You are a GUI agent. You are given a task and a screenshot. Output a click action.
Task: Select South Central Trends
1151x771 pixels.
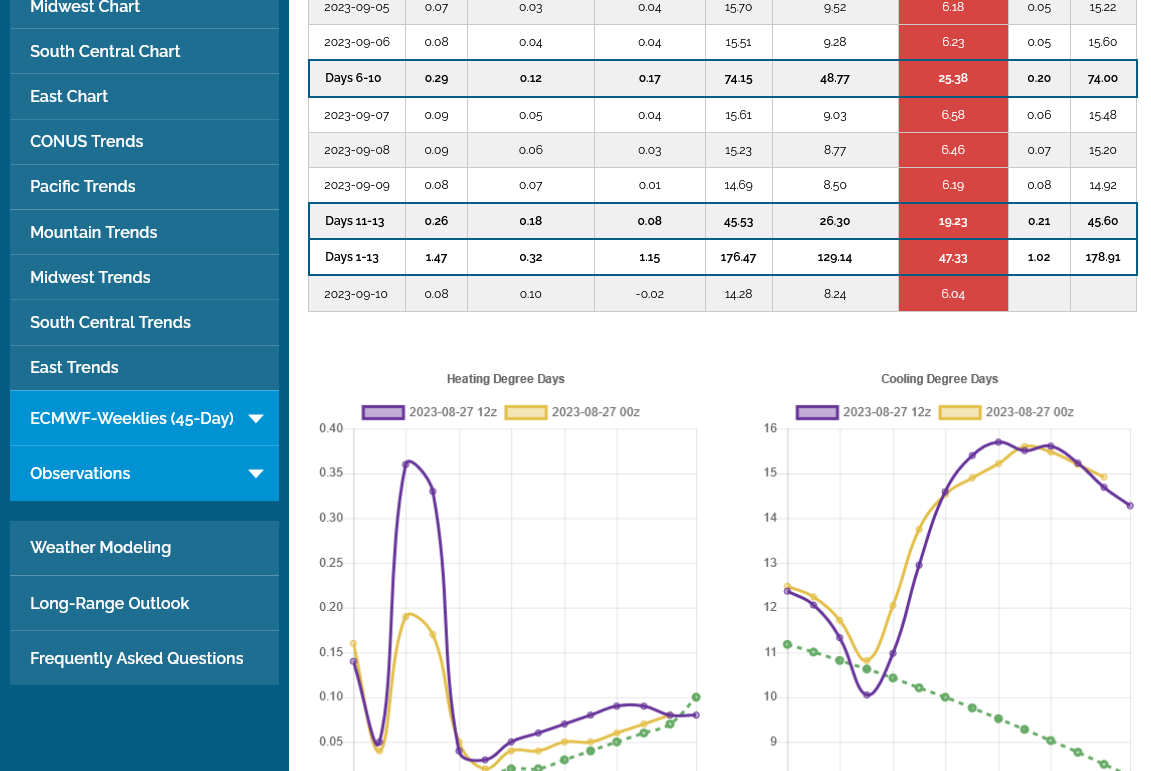point(110,322)
